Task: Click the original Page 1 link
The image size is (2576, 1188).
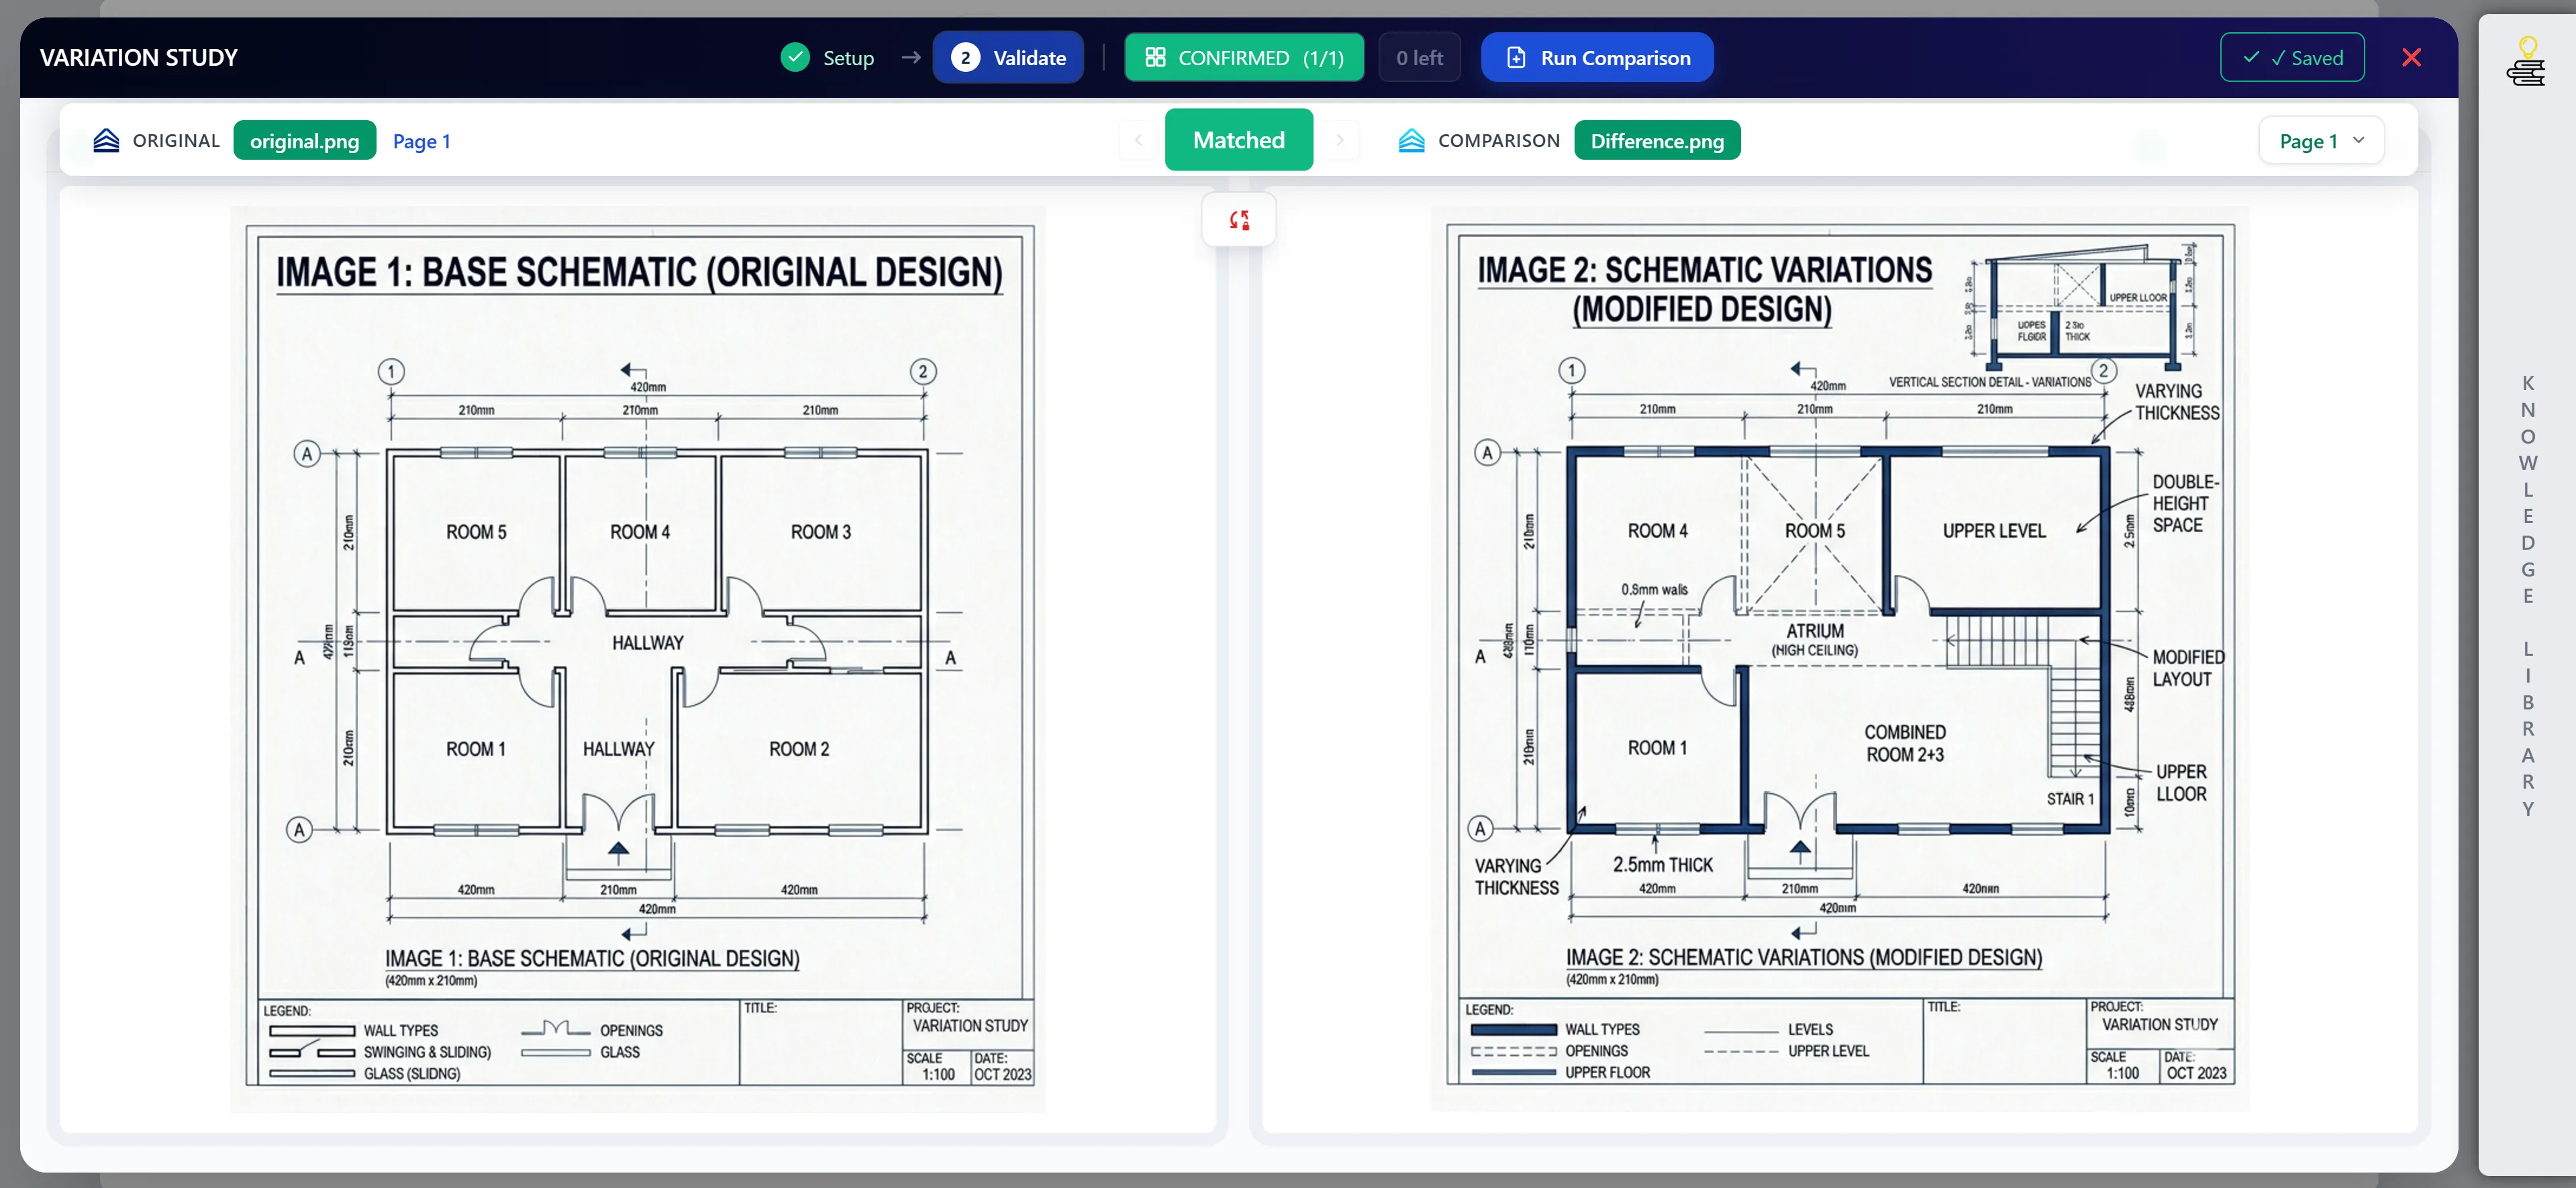Action: (422, 141)
